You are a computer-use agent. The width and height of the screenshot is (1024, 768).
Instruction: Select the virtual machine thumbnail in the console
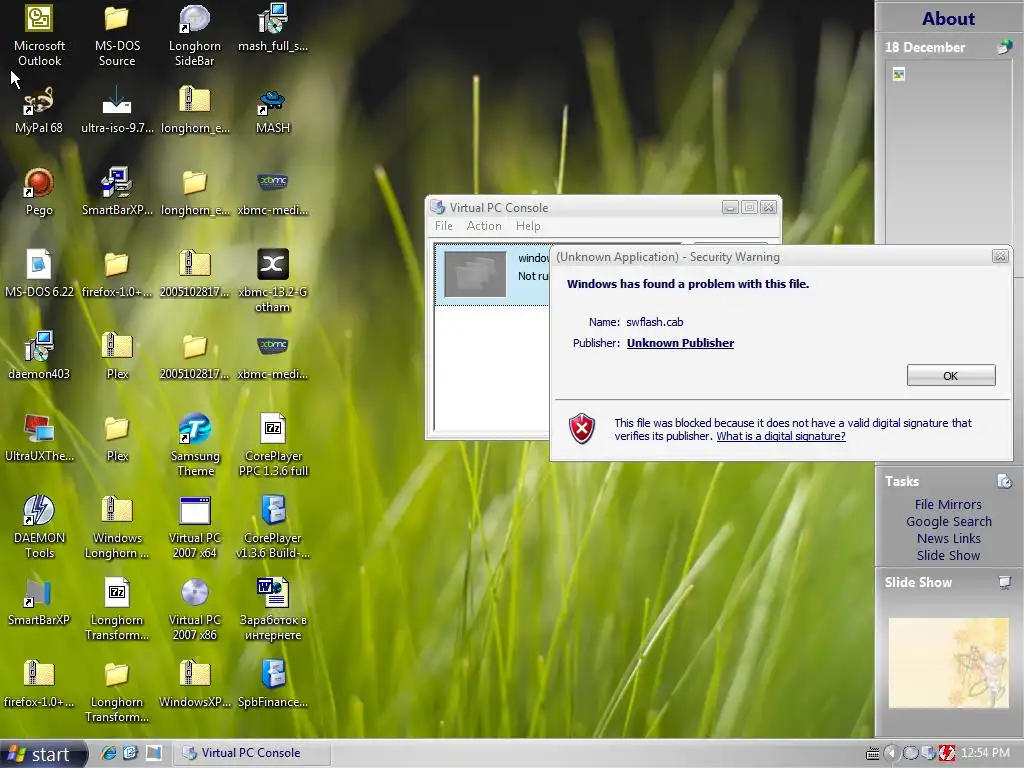(x=475, y=274)
